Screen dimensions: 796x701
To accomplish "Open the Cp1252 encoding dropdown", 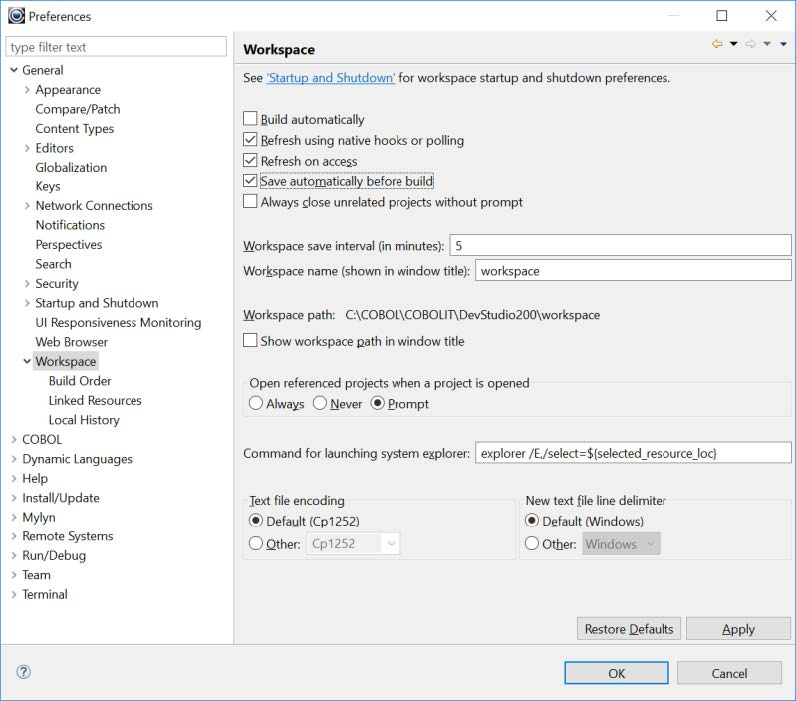I will tap(390, 544).
